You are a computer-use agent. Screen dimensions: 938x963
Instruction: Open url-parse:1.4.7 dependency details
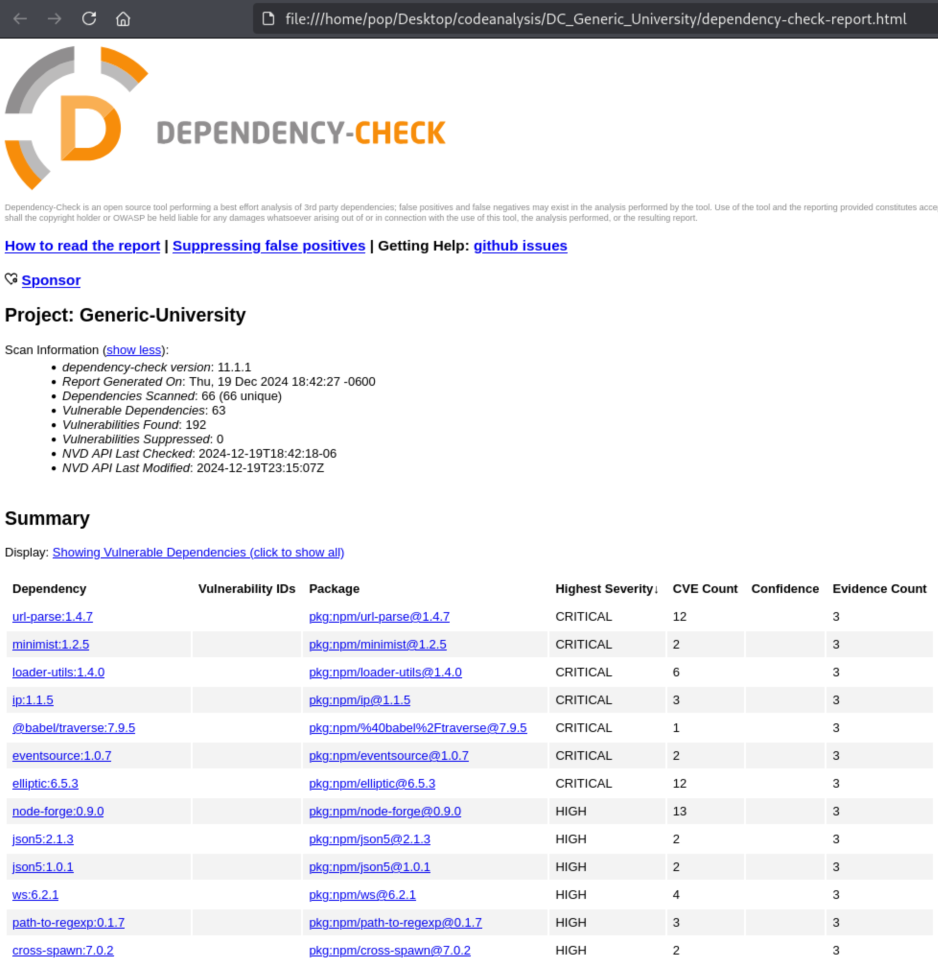pos(52,617)
